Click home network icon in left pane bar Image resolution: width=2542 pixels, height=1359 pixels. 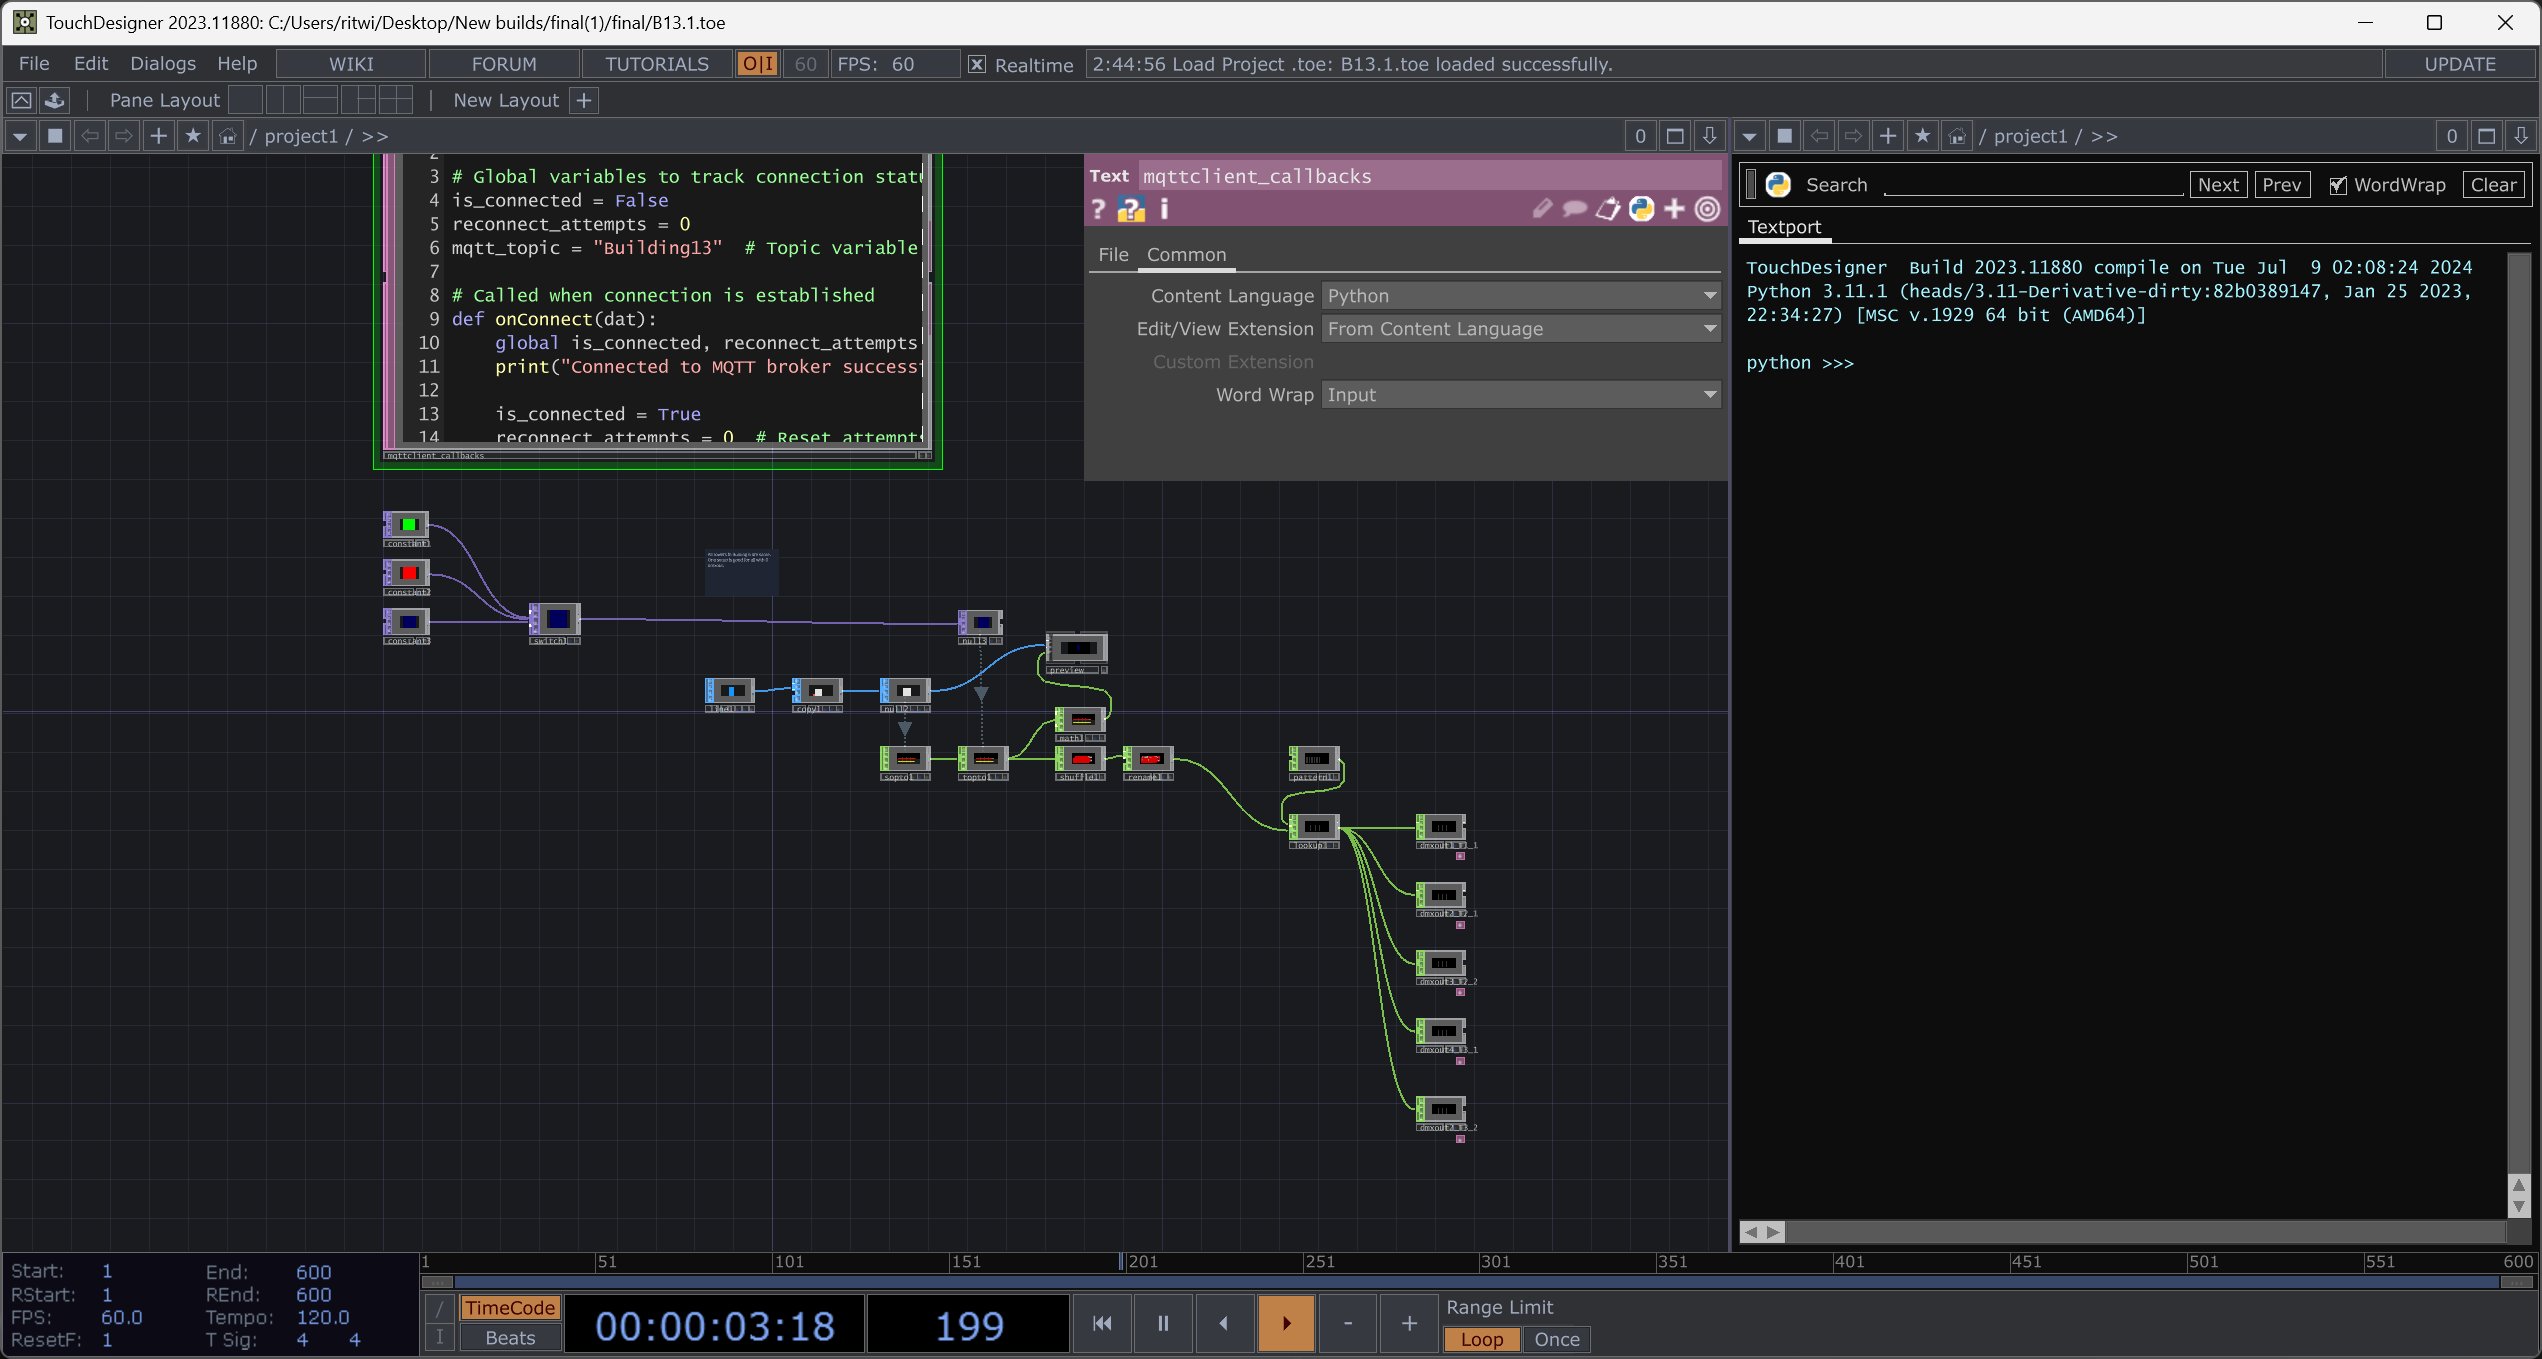coord(228,136)
